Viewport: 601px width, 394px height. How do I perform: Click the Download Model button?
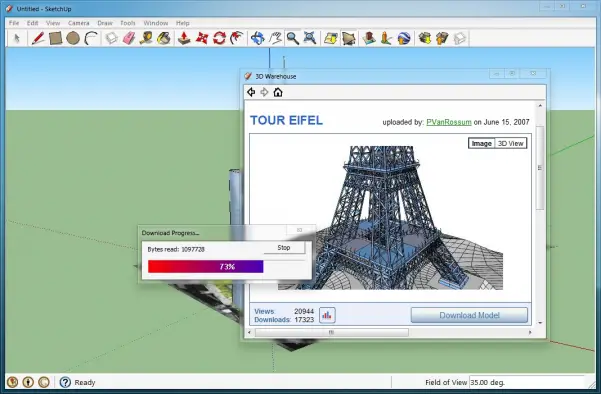point(469,315)
